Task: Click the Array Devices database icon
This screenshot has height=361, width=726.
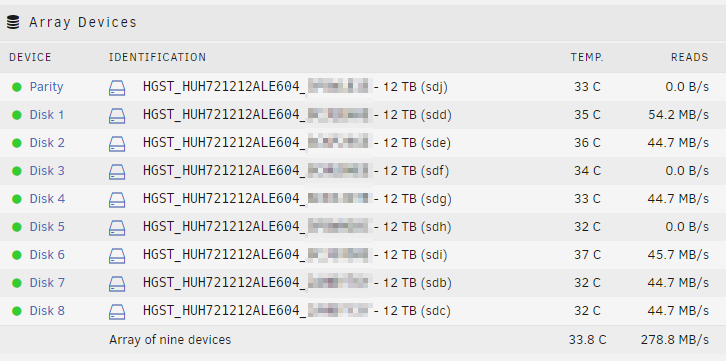Action: pyautogui.click(x=13, y=22)
